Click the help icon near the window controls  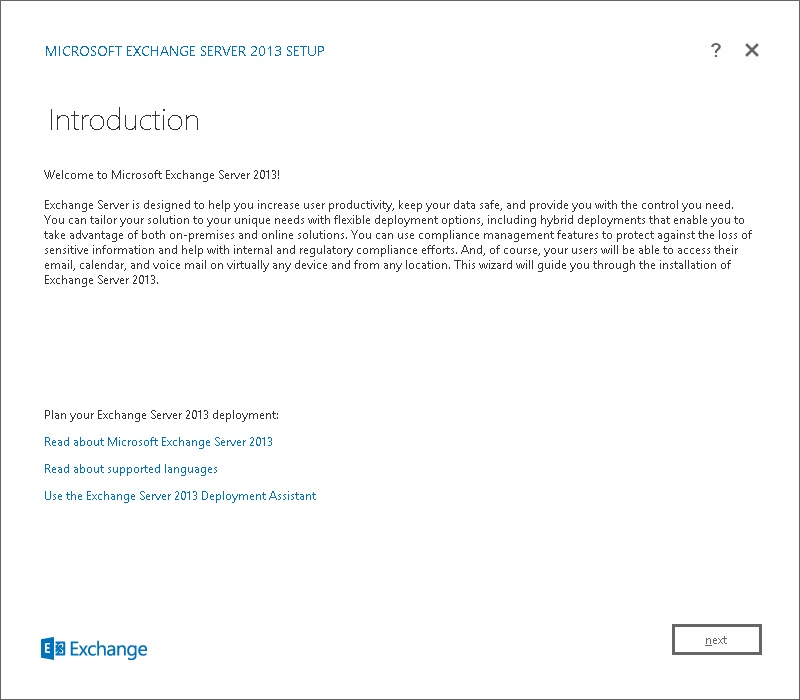point(716,50)
